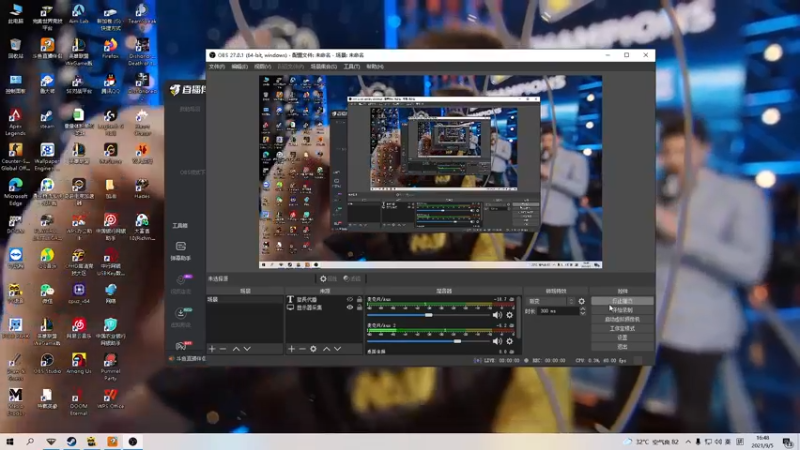Adjust first mixer channel volume slider
Screen dimensions: 800x450
click(x=429, y=315)
